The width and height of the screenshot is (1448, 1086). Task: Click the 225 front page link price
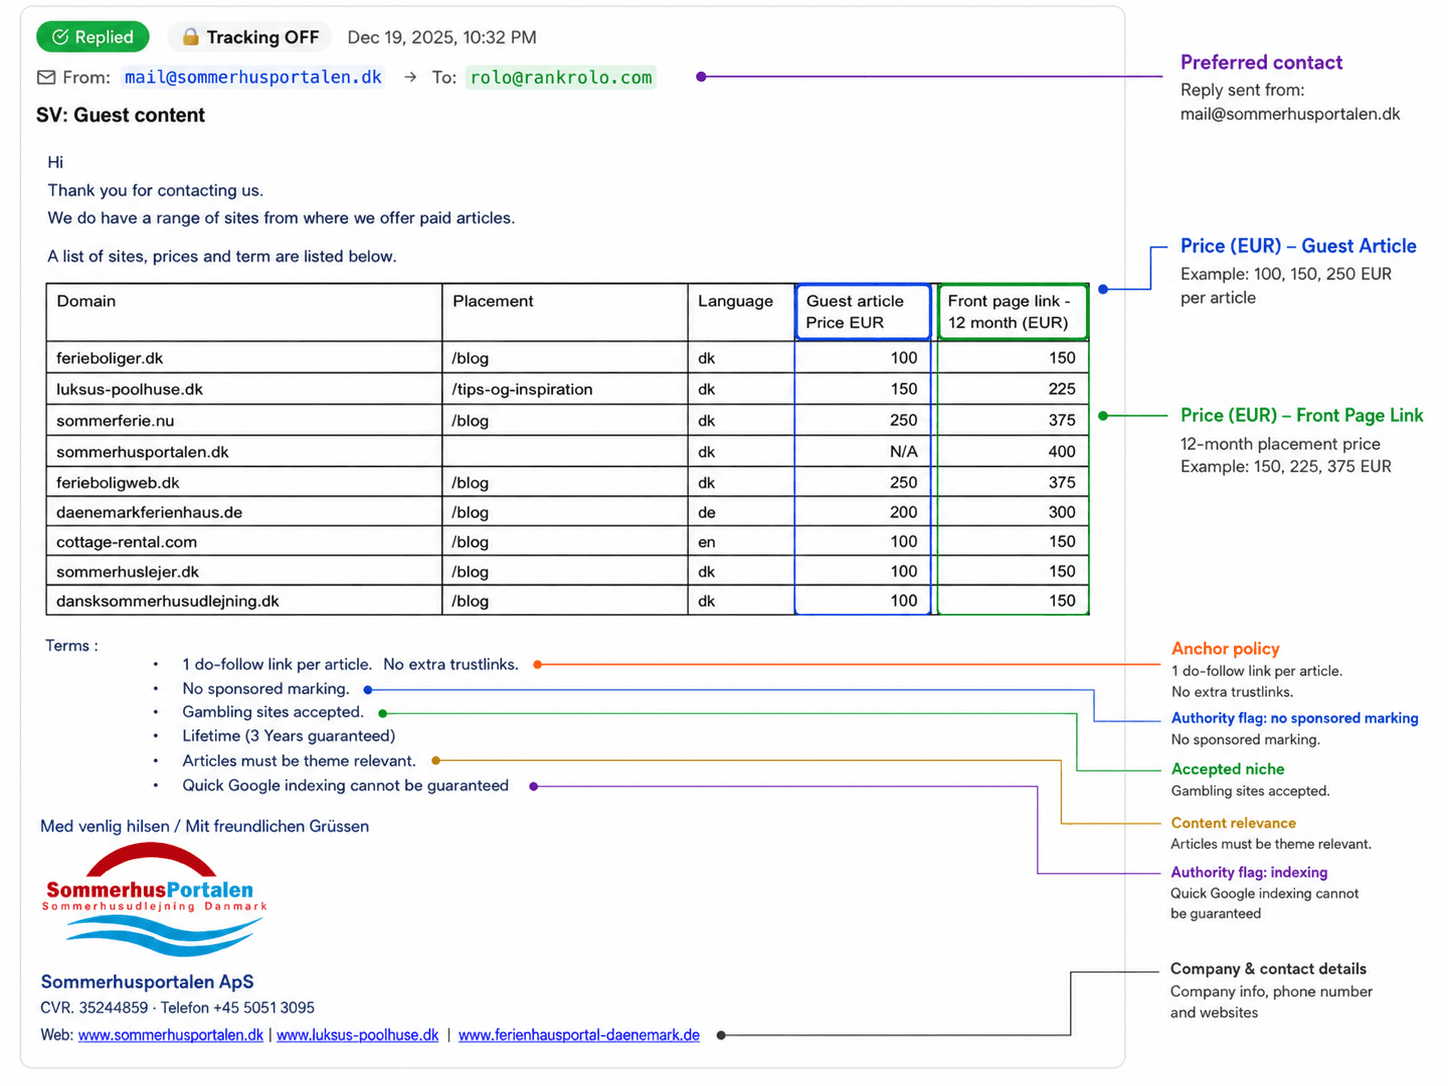[1012, 389]
